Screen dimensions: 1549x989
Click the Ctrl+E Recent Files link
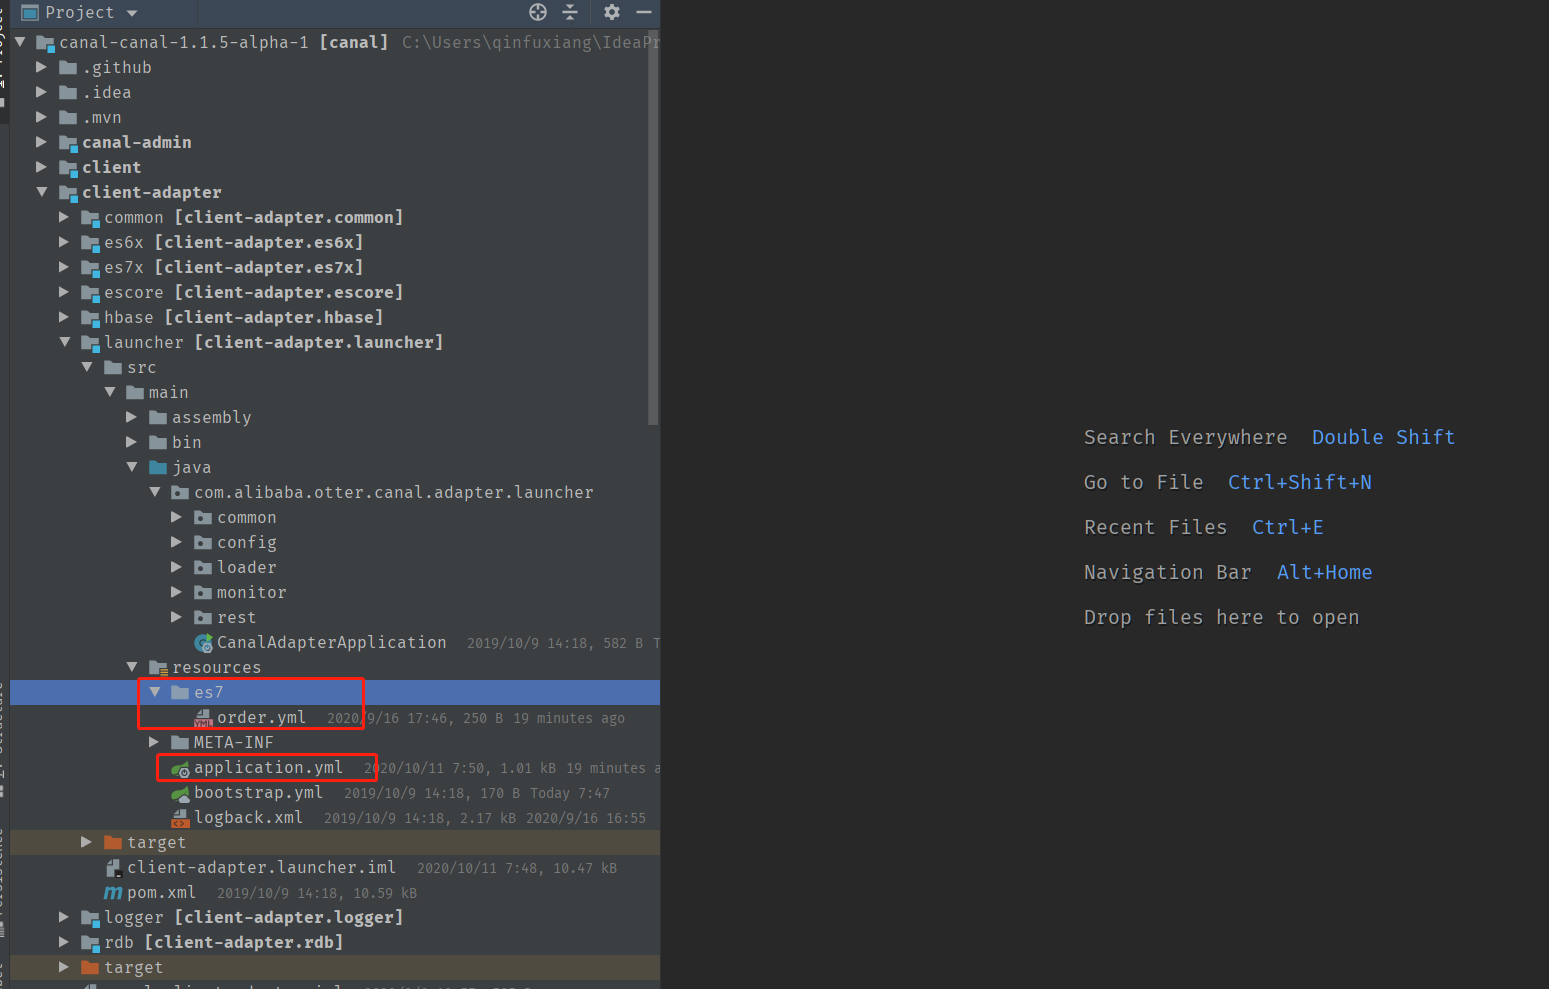[1287, 527]
